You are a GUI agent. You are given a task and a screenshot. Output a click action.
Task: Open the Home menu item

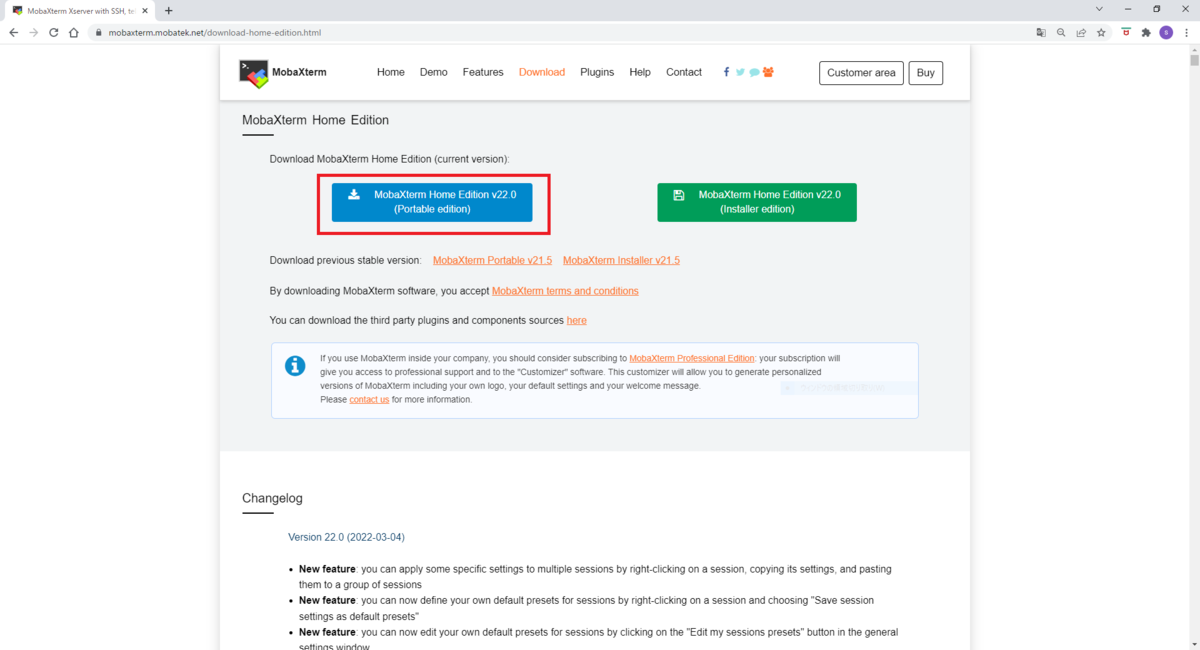point(391,72)
